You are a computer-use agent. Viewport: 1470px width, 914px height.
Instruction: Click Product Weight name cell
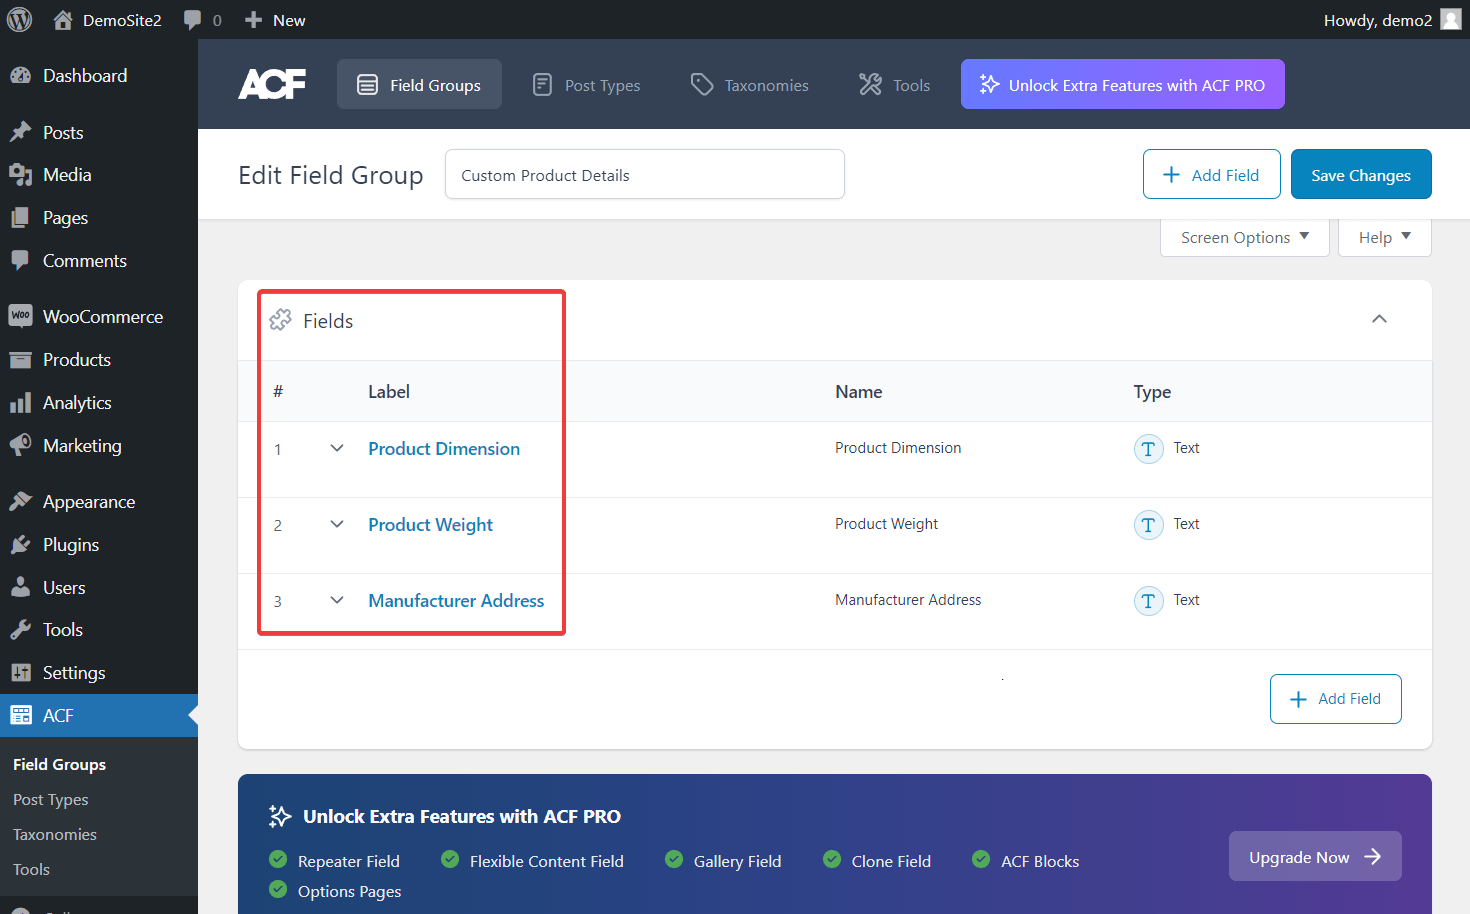coord(886,524)
